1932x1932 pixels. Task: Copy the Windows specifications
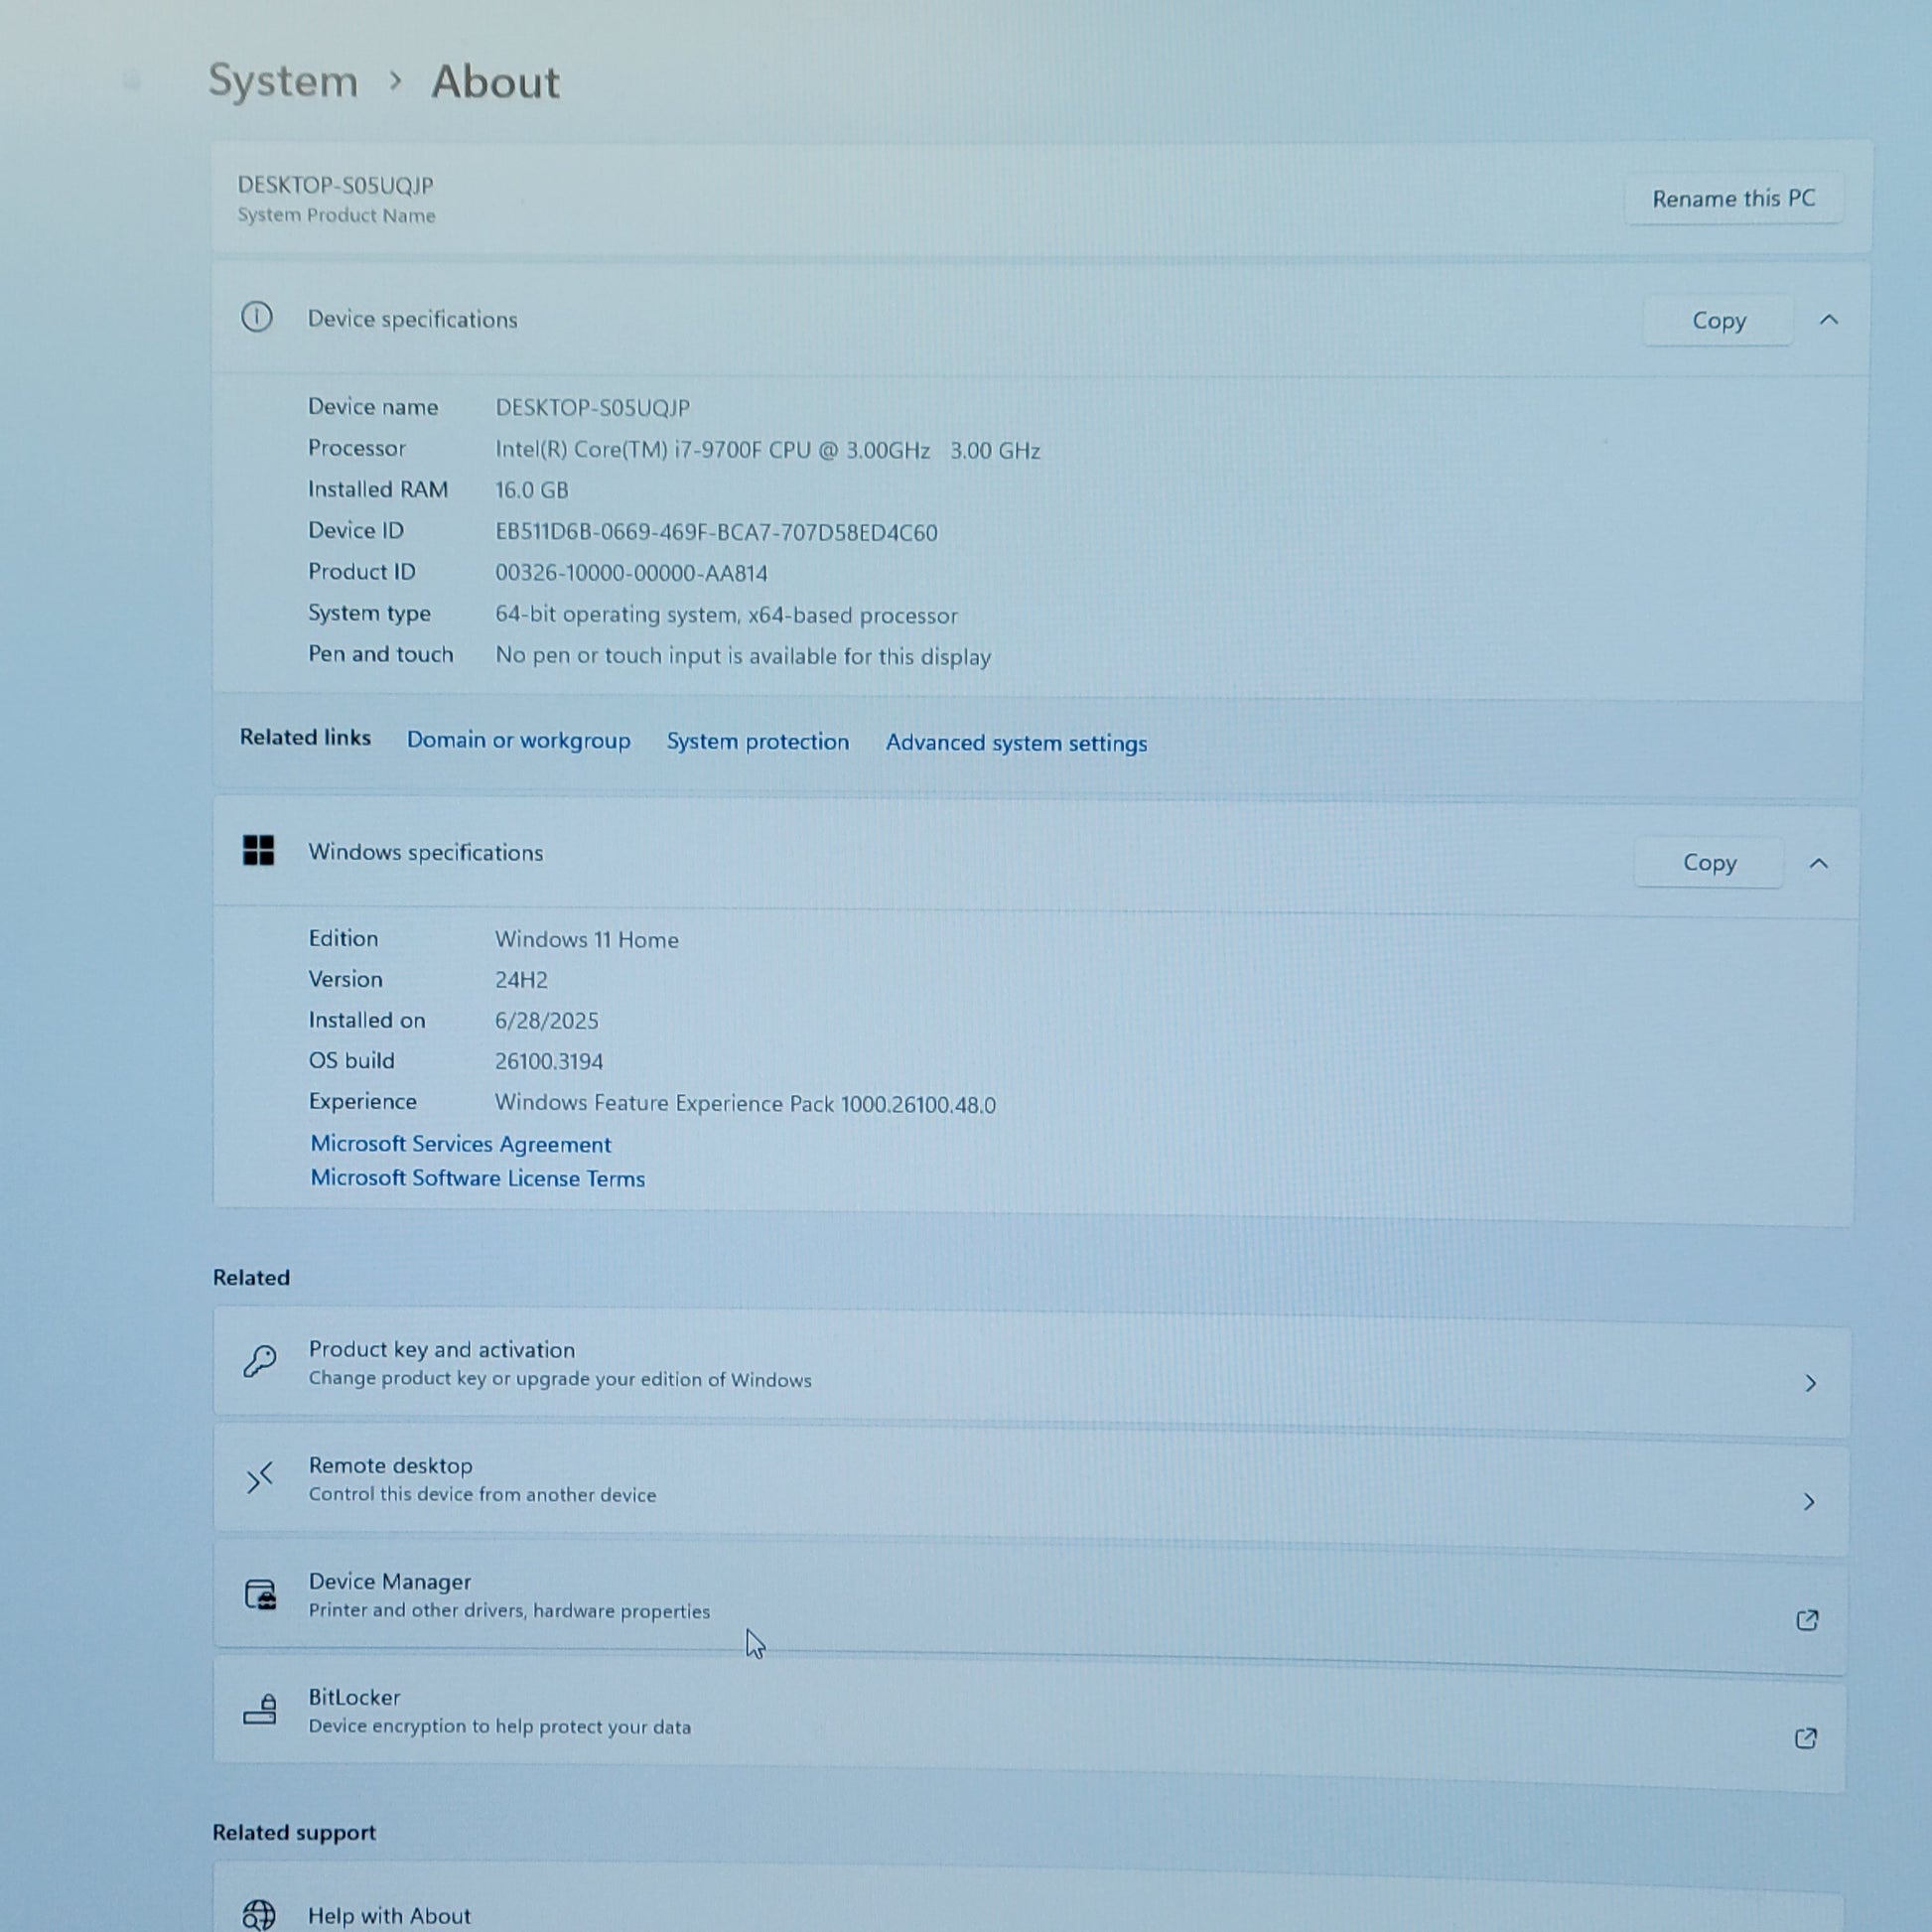(x=1709, y=863)
